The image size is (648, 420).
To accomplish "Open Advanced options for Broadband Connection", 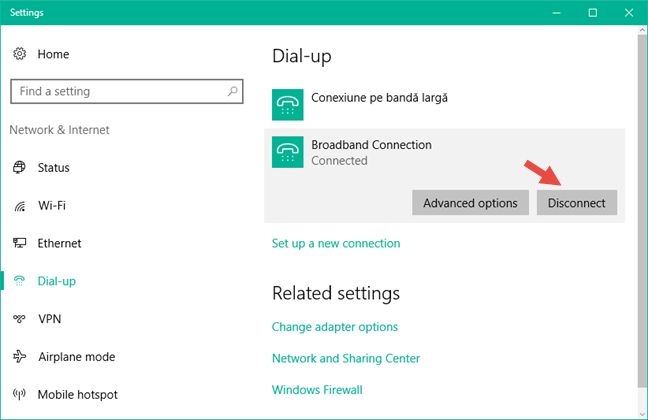I will coord(470,203).
